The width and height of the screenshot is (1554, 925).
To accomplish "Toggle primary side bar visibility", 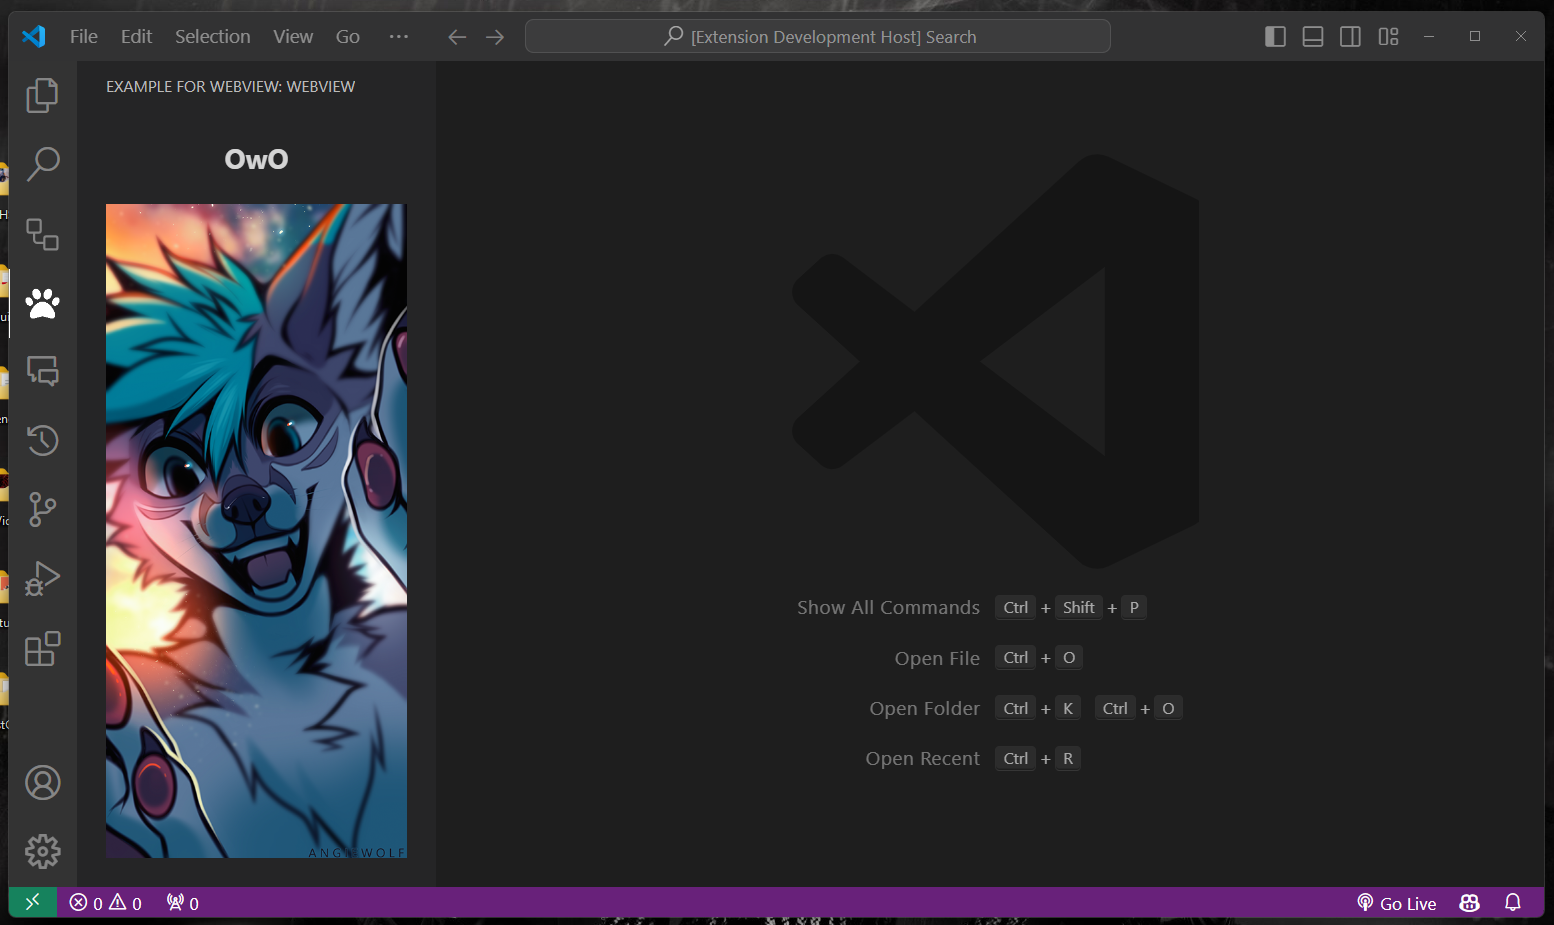I will coord(1275,37).
